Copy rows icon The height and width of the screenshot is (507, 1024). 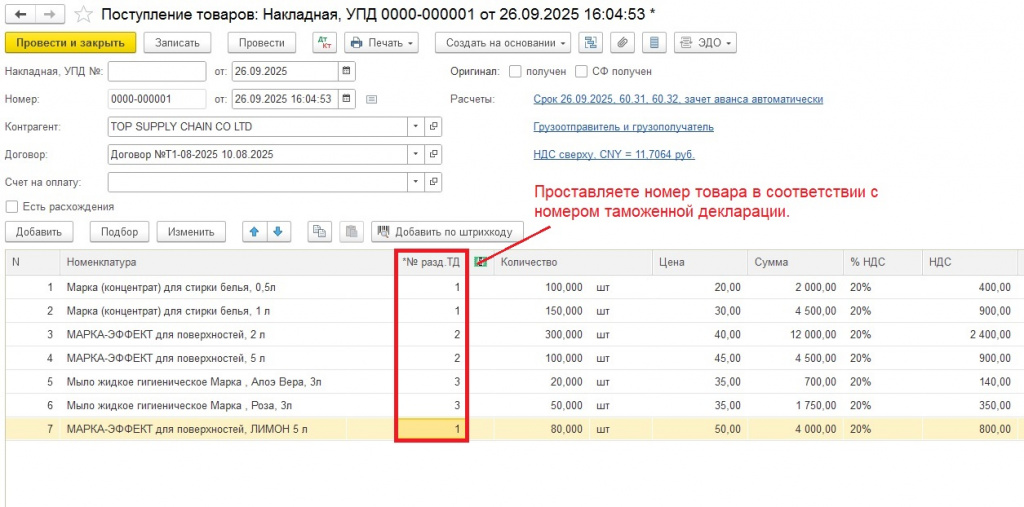coord(320,231)
